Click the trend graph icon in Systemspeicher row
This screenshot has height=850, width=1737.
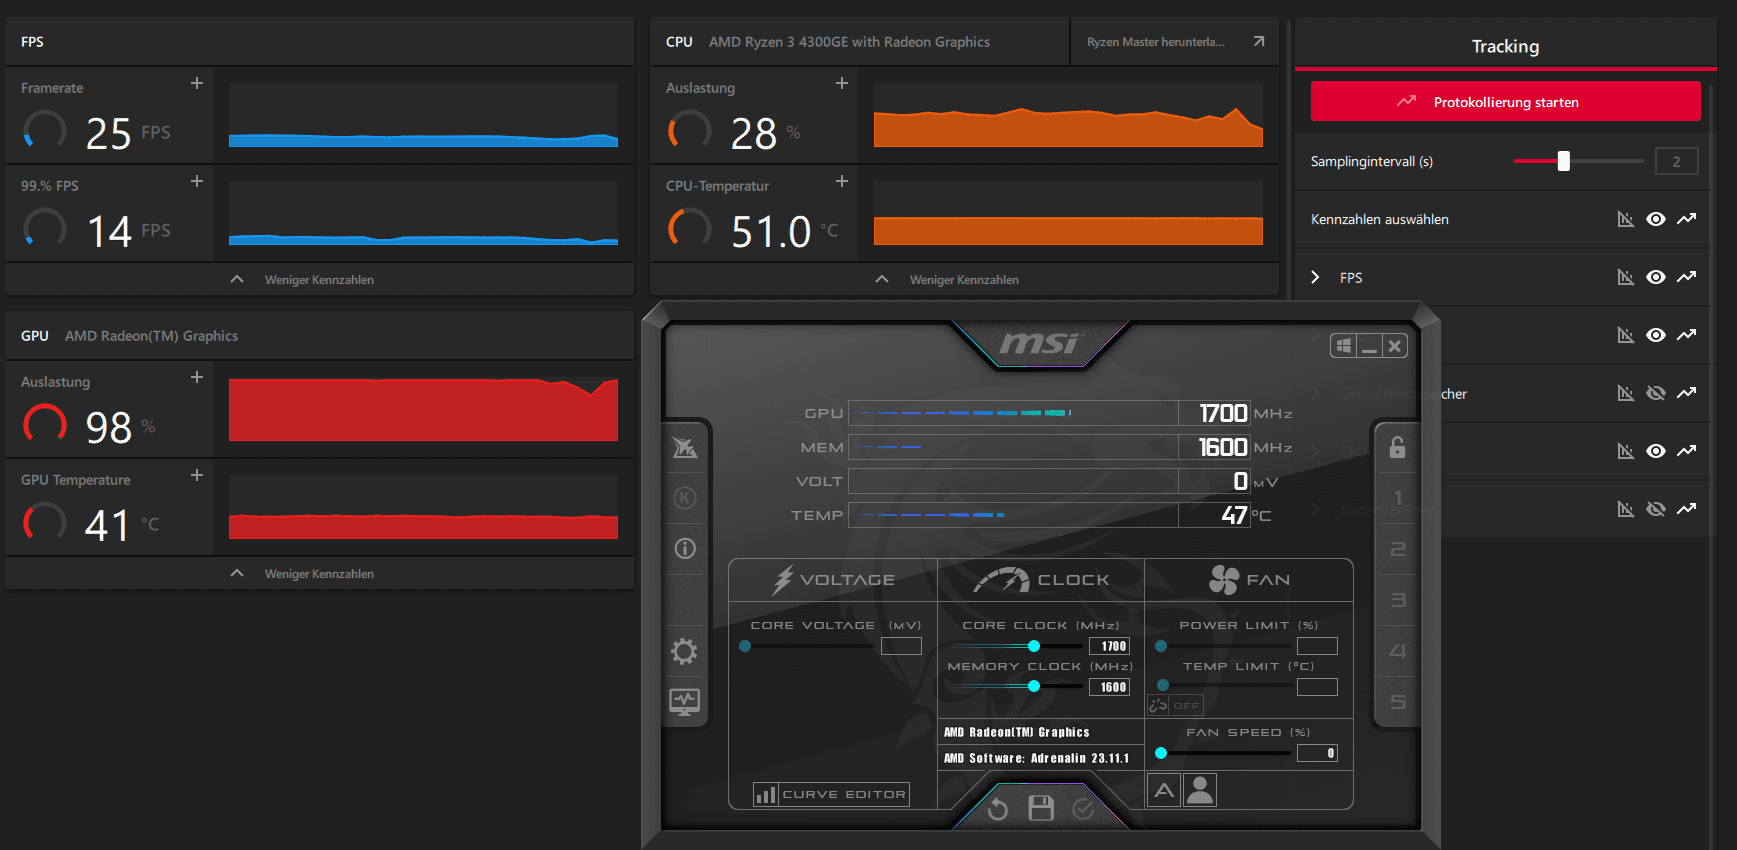coord(1687,509)
